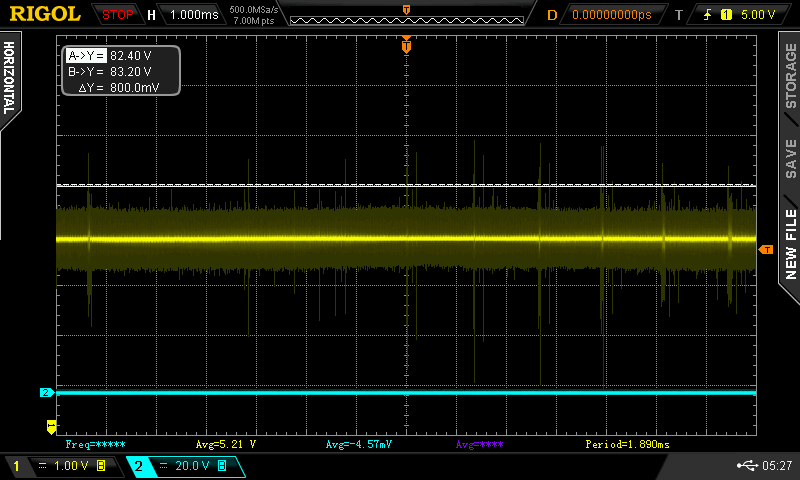Click the cyan channel 2 ground marker
This screenshot has width=800, height=480.
(x=46, y=393)
